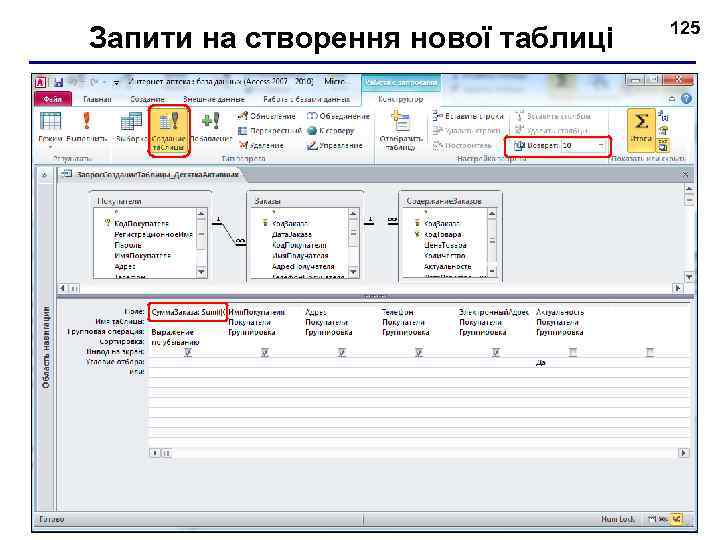Uncheck Вывод на экран for ИмяПокупателя

coord(265,352)
